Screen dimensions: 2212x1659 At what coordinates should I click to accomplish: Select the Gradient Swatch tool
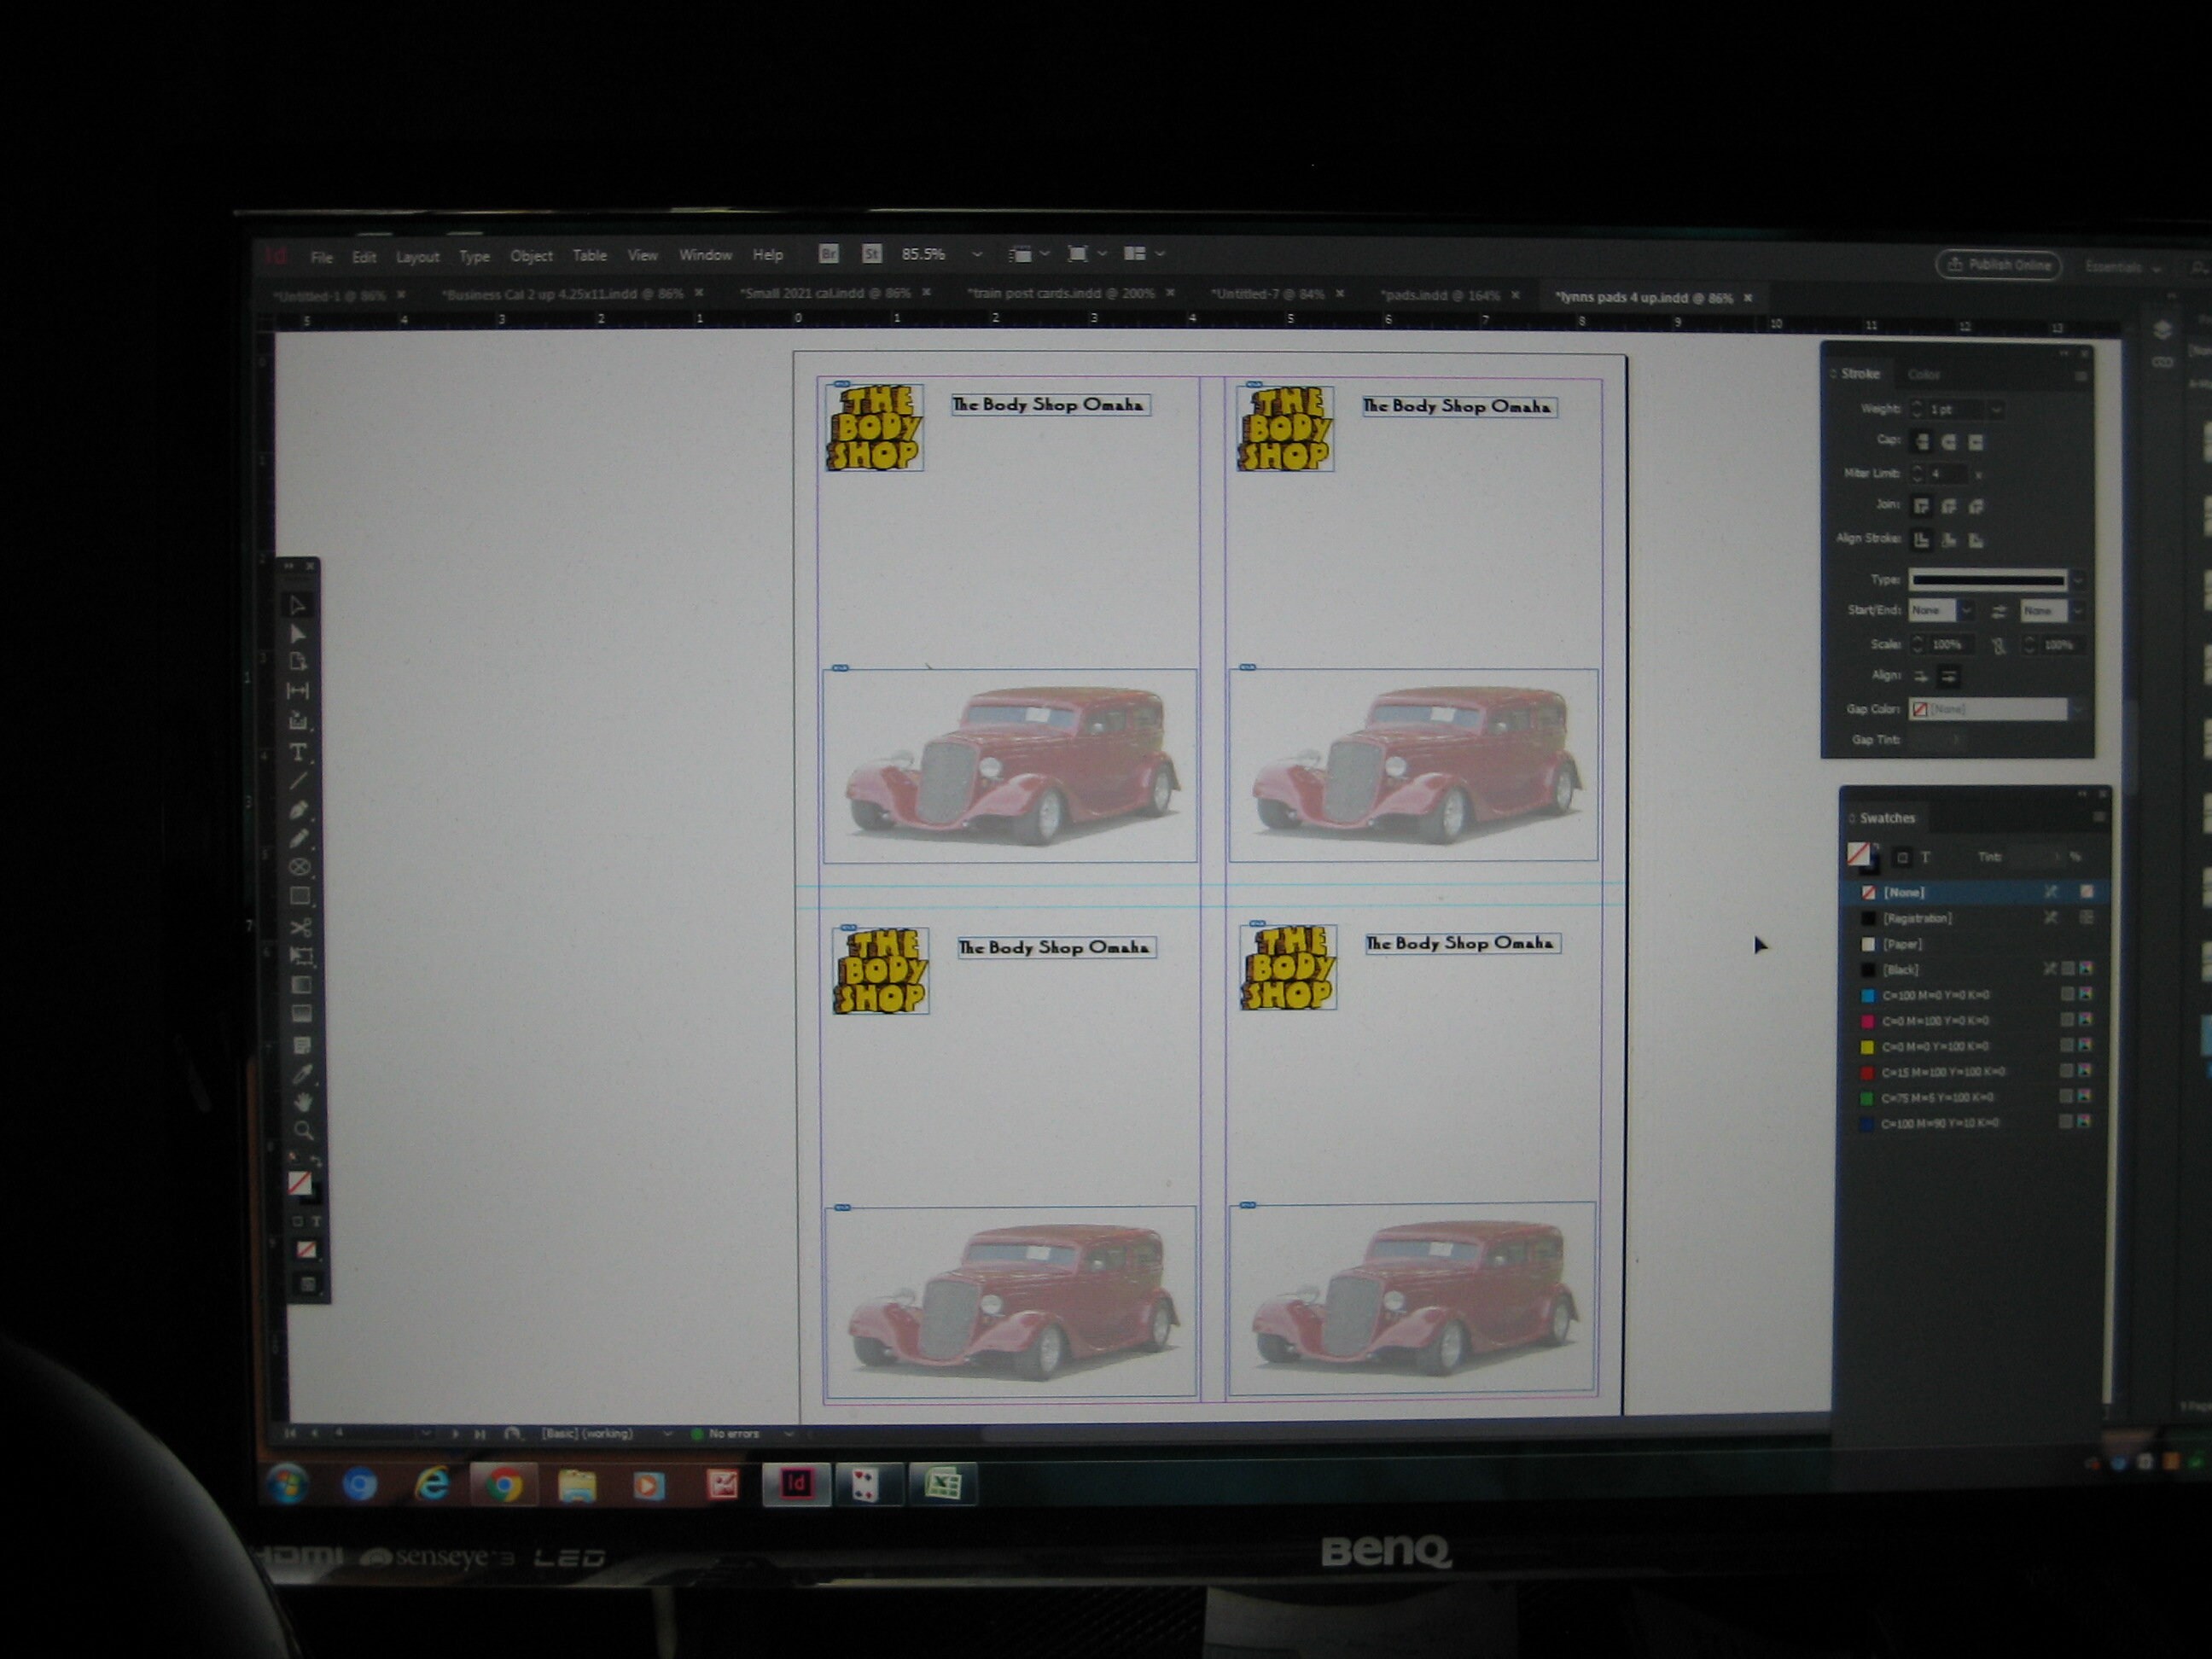[x=300, y=985]
